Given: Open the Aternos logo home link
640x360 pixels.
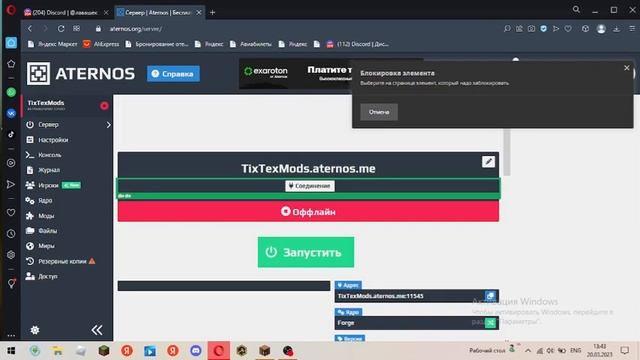Looking at the screenshot, I should point(80,73).
